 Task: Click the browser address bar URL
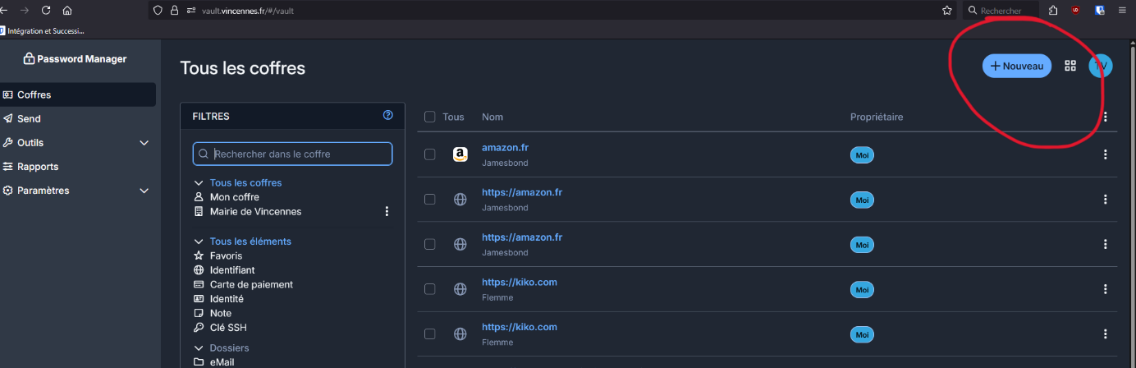248,11
